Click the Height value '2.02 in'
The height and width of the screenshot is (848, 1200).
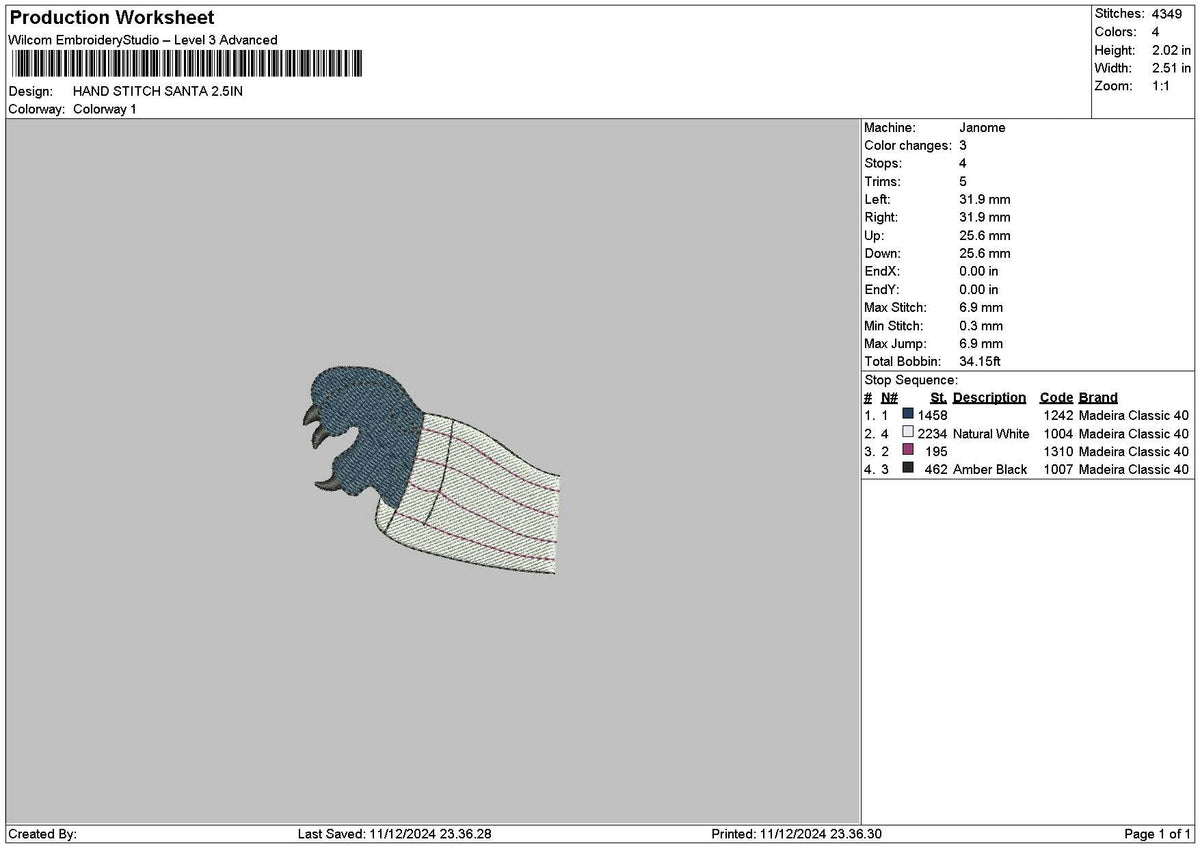tap(1171, 50)
